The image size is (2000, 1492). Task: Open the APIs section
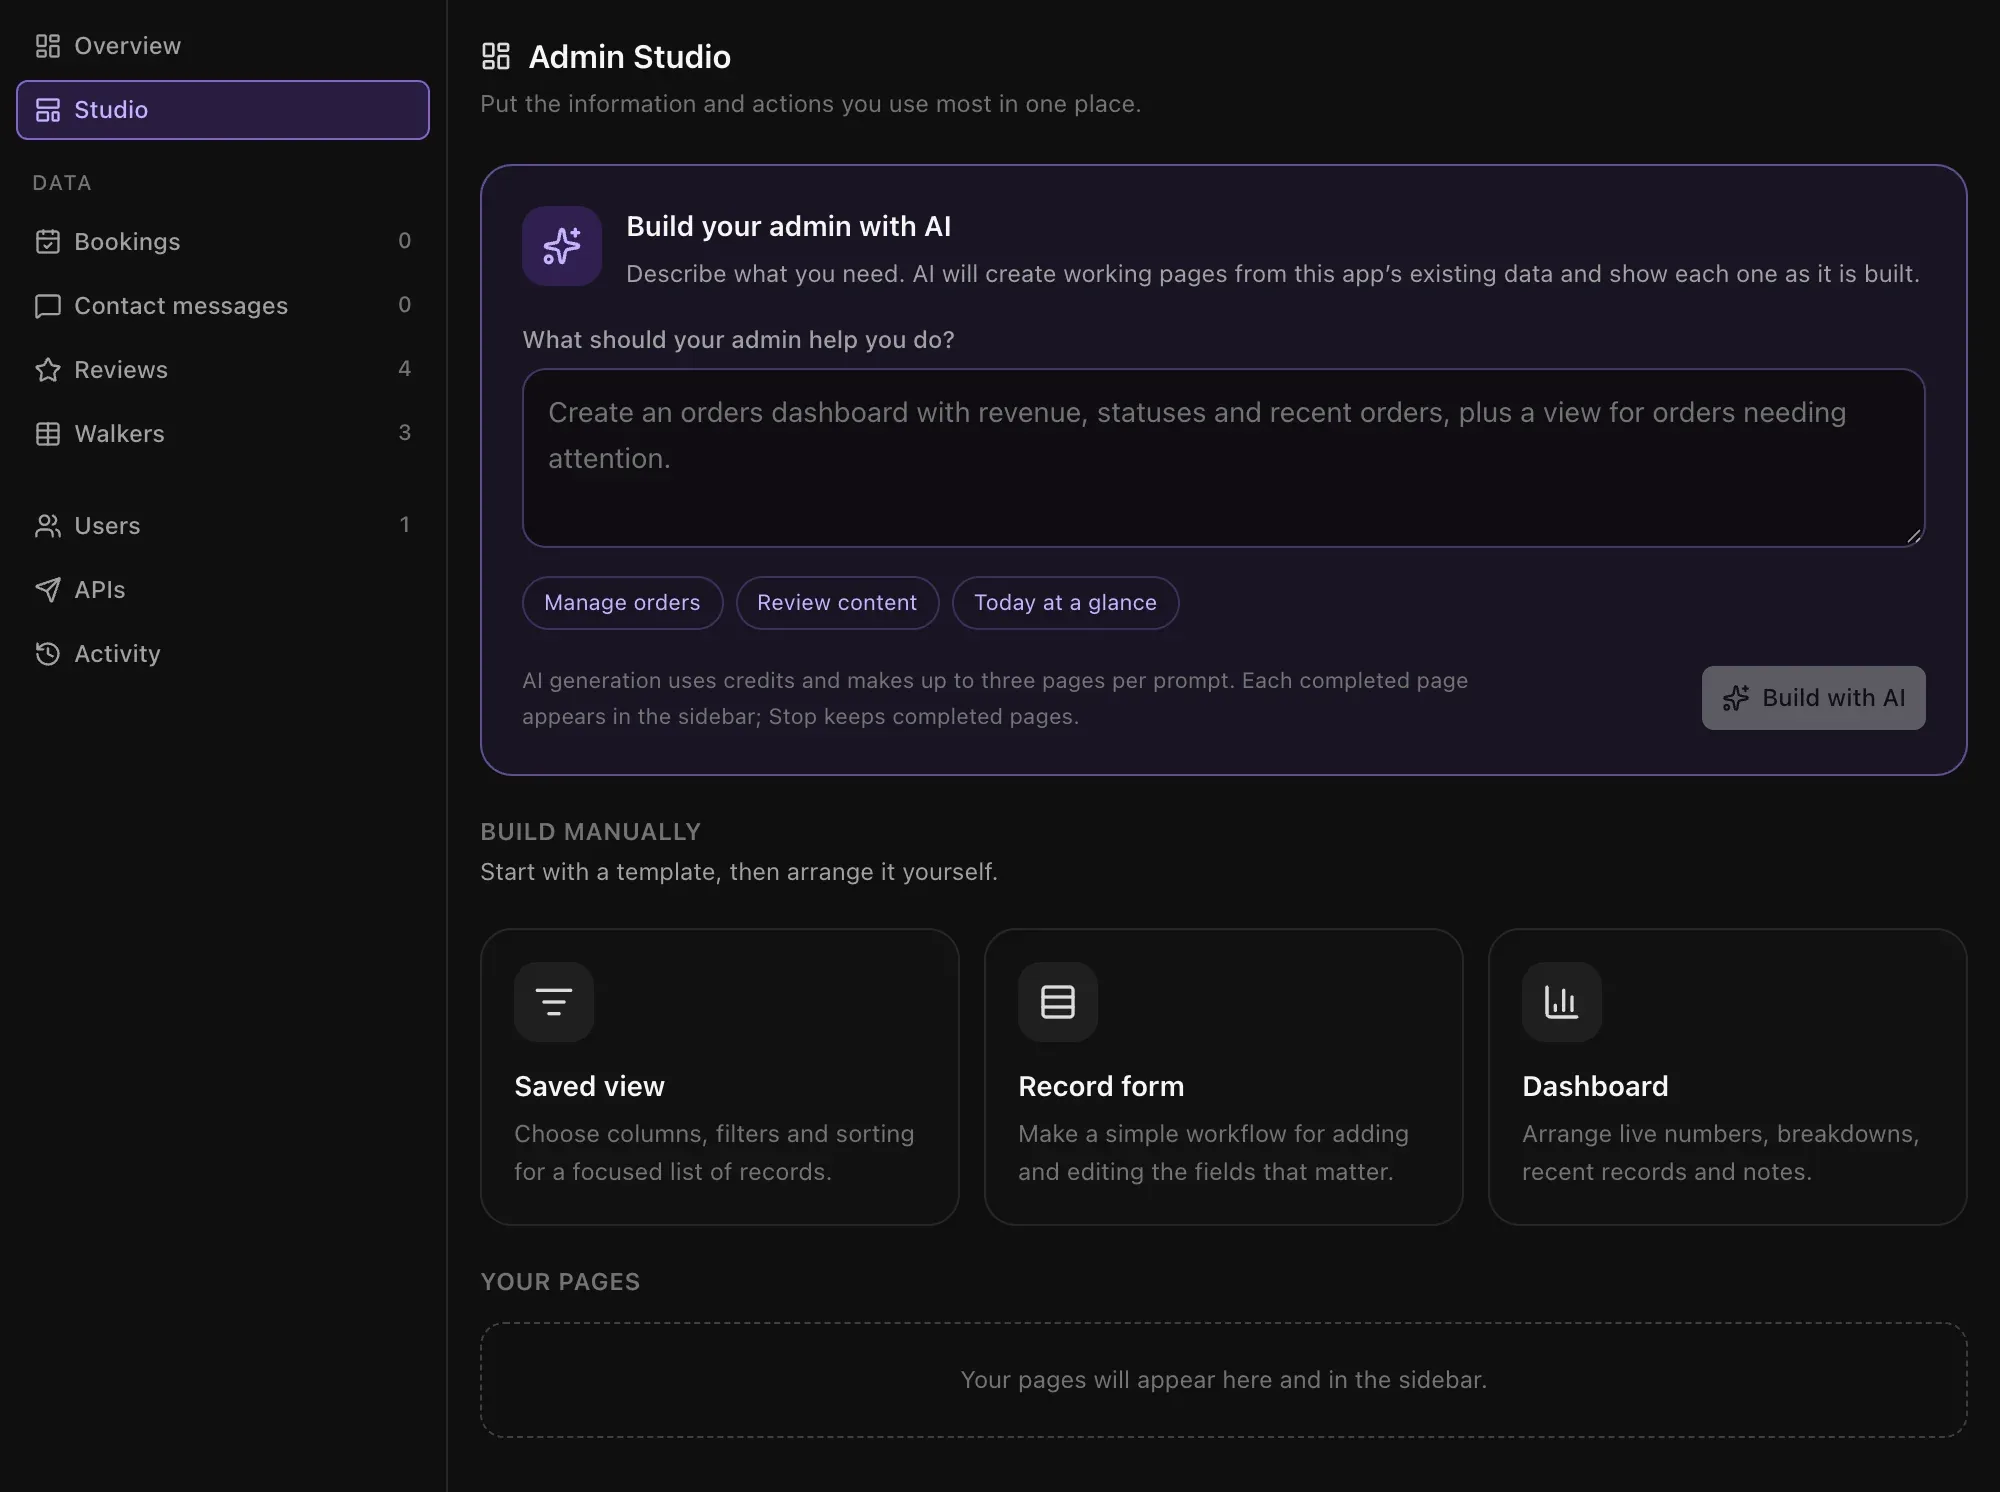point(223,590)
